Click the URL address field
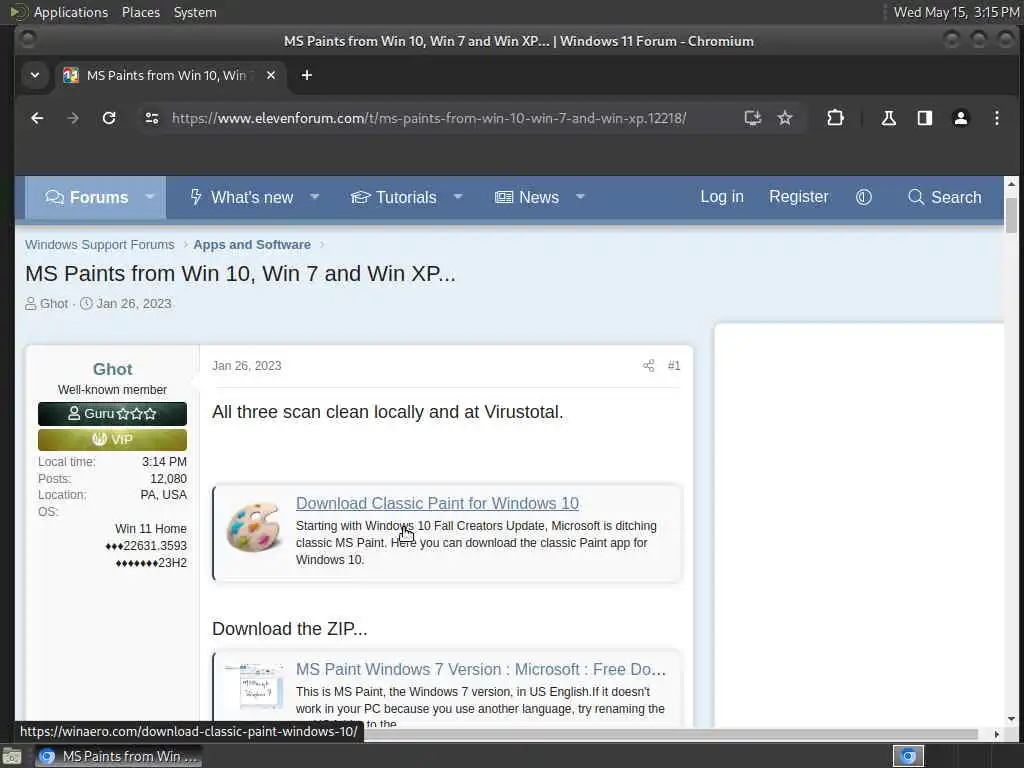 coord(428,118)
